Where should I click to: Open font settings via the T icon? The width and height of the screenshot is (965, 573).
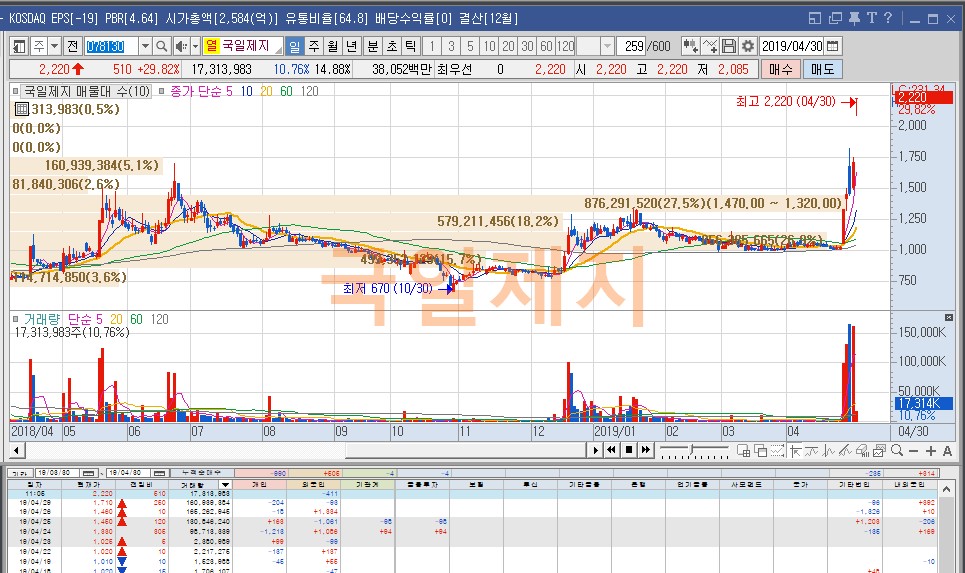(x=872, y=18)
